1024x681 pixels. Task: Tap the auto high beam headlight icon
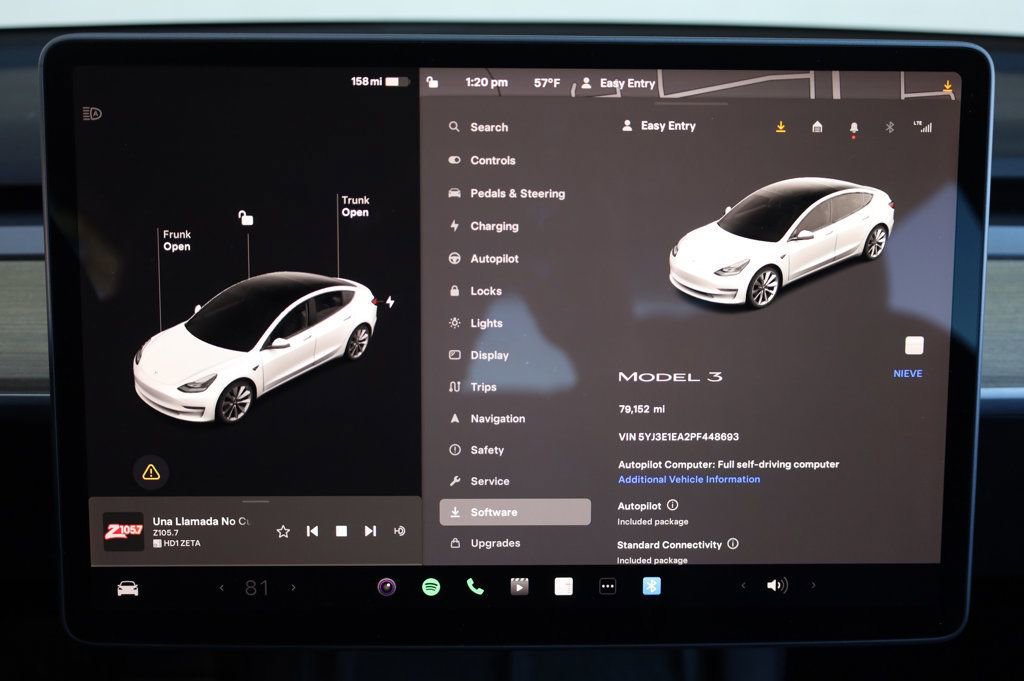92,114
